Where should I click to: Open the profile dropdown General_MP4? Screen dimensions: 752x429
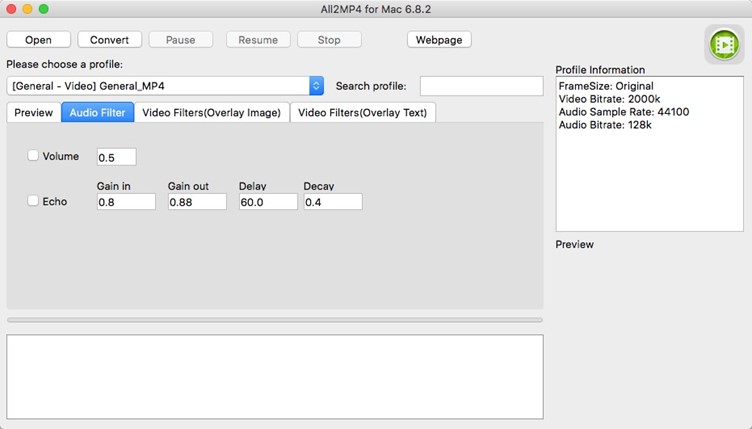165,86
